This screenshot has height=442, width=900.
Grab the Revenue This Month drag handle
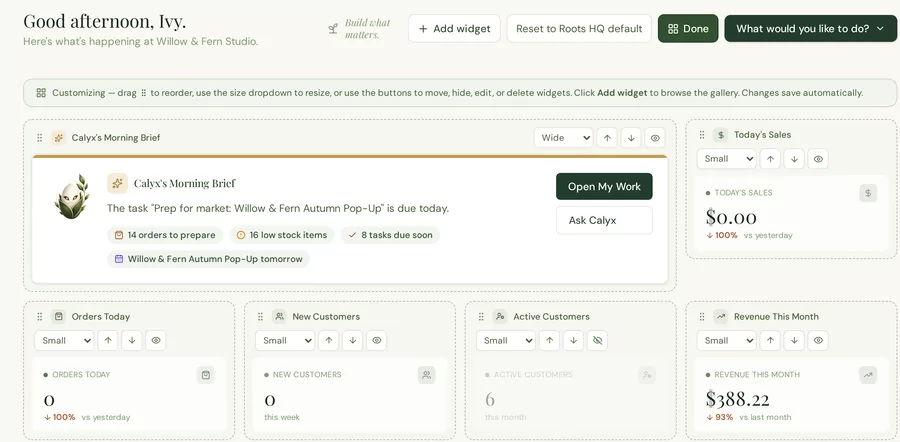coord(702,317)
